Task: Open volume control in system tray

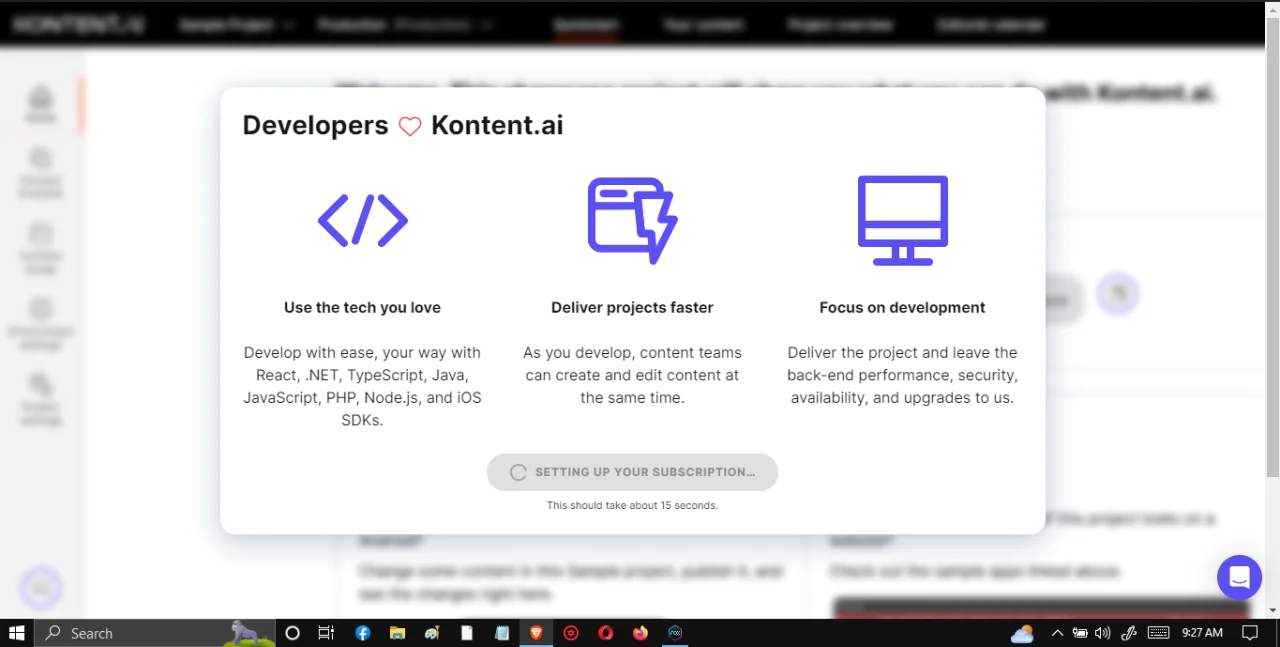Action: point(1103,633)
